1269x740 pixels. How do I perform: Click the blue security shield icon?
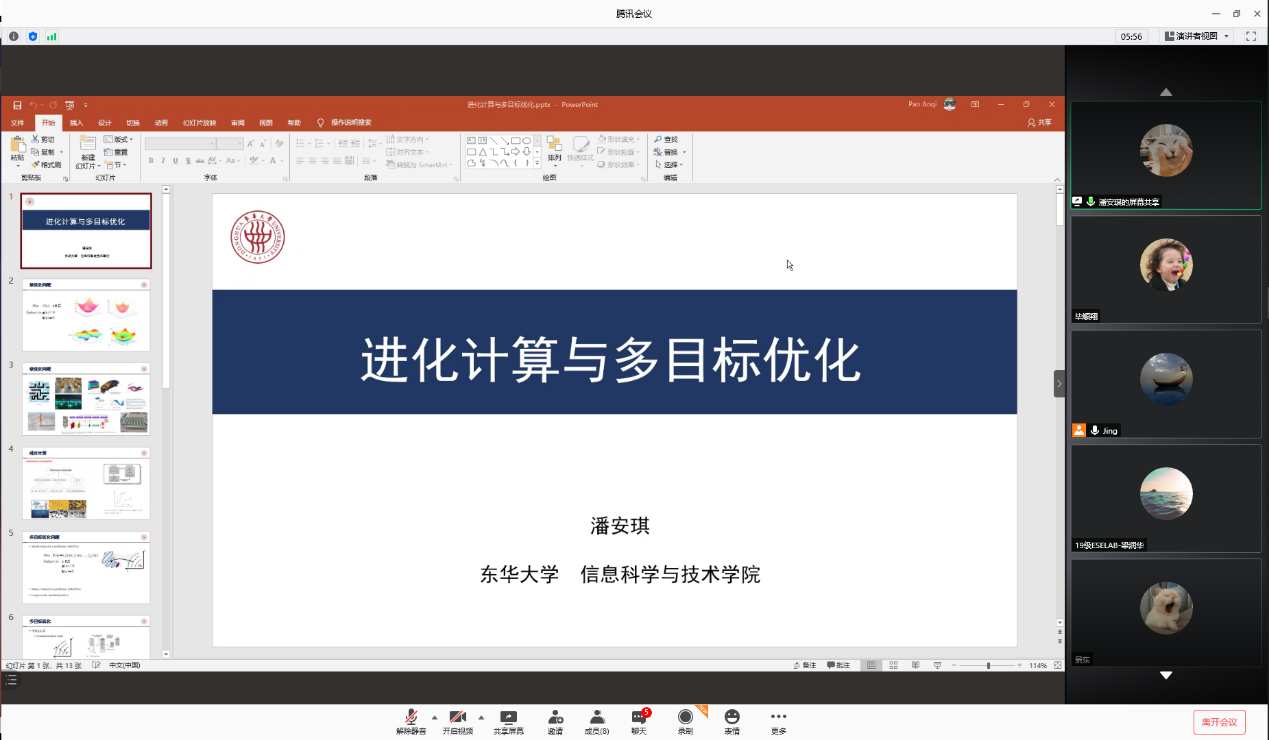pyautogui.click(x=32, y=36)
